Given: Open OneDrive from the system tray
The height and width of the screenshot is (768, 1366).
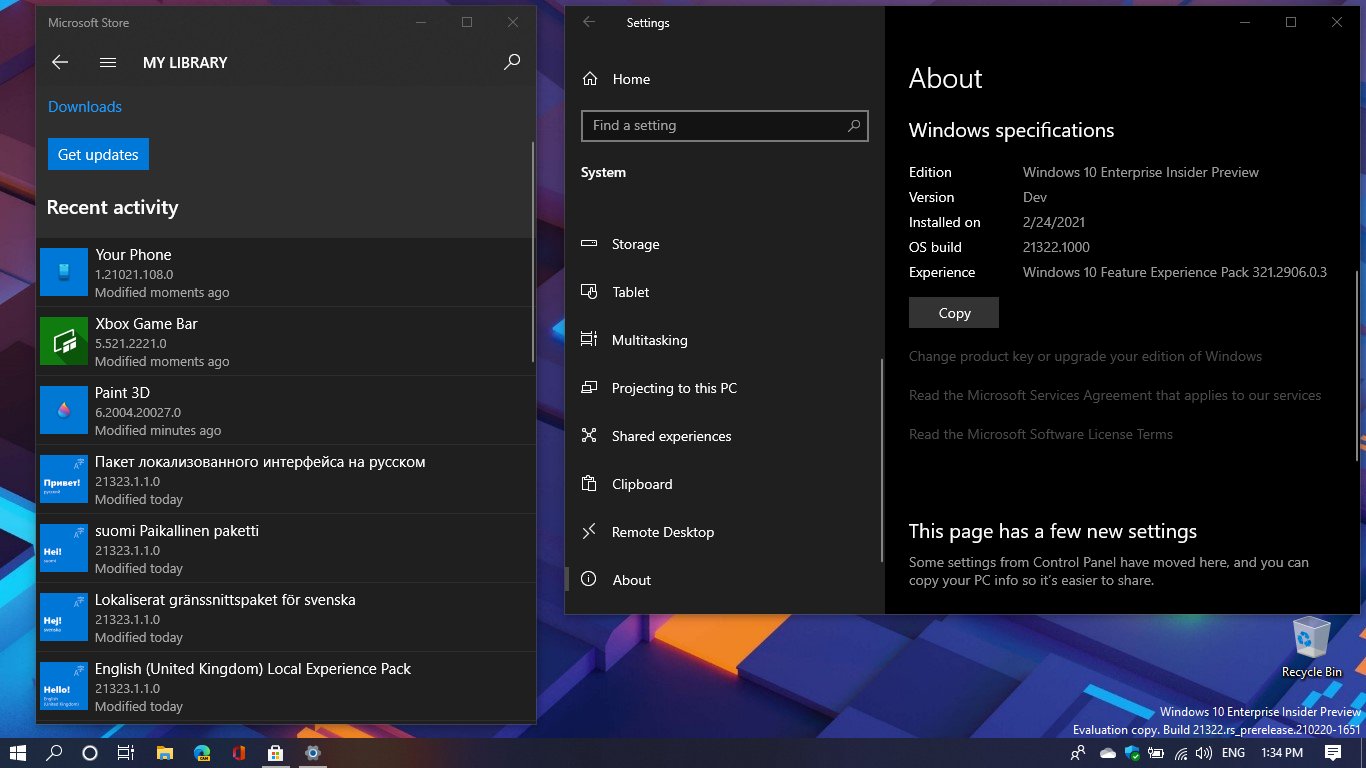Looking at the screenshot, I should coord(1108,753).
